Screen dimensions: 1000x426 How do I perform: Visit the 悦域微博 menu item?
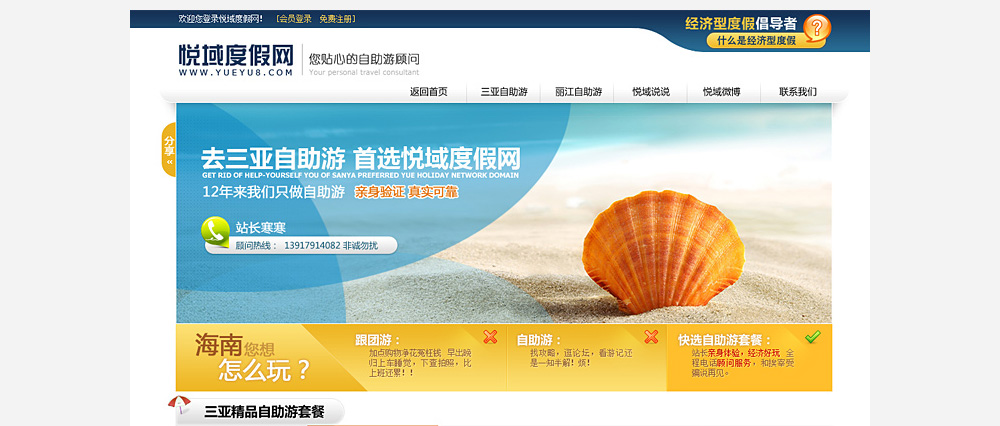pos(721,92)
